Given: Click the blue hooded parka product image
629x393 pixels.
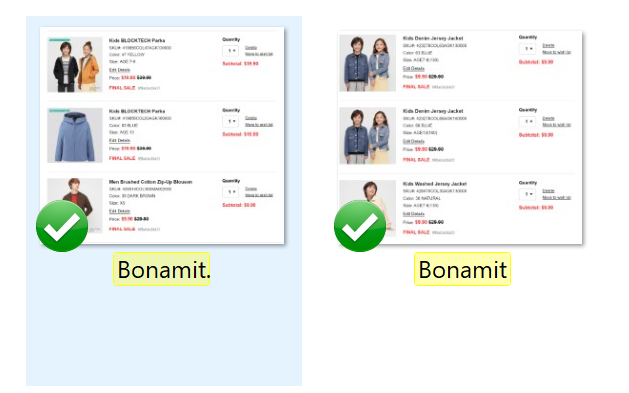Looking at the screenshot, I should (x=75, y=135).
